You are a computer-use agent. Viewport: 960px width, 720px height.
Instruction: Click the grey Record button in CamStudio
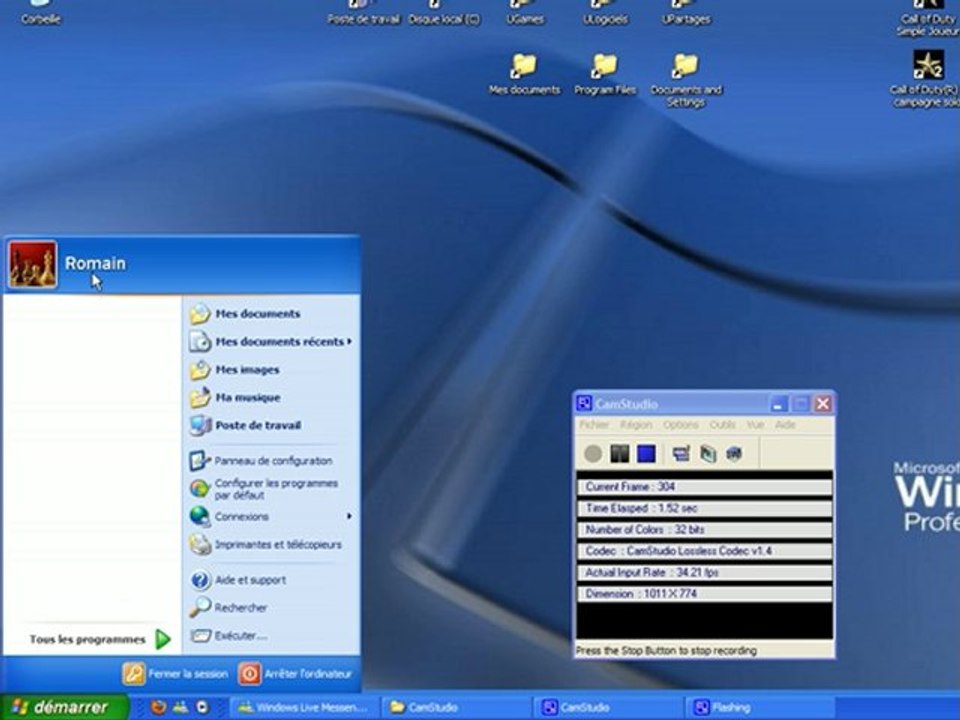(x=593, y=454)
